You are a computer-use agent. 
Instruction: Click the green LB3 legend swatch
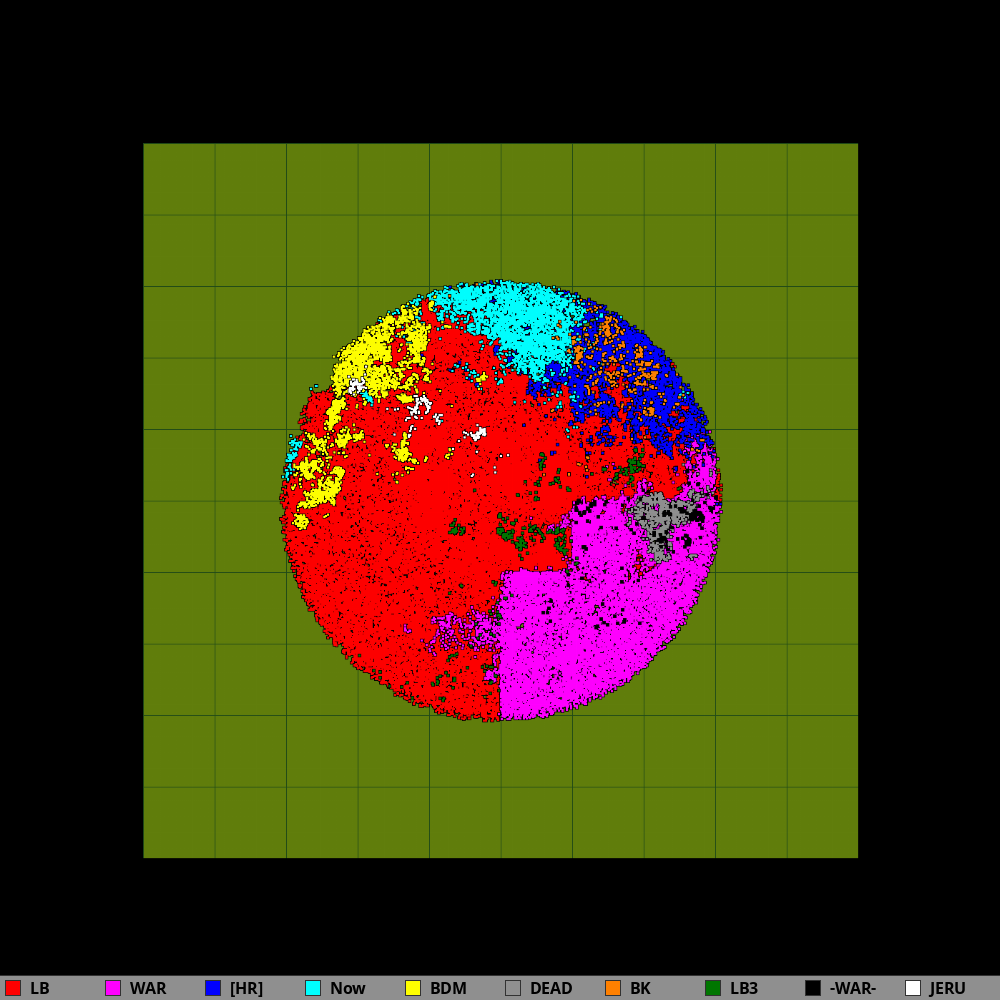(713, 988)
